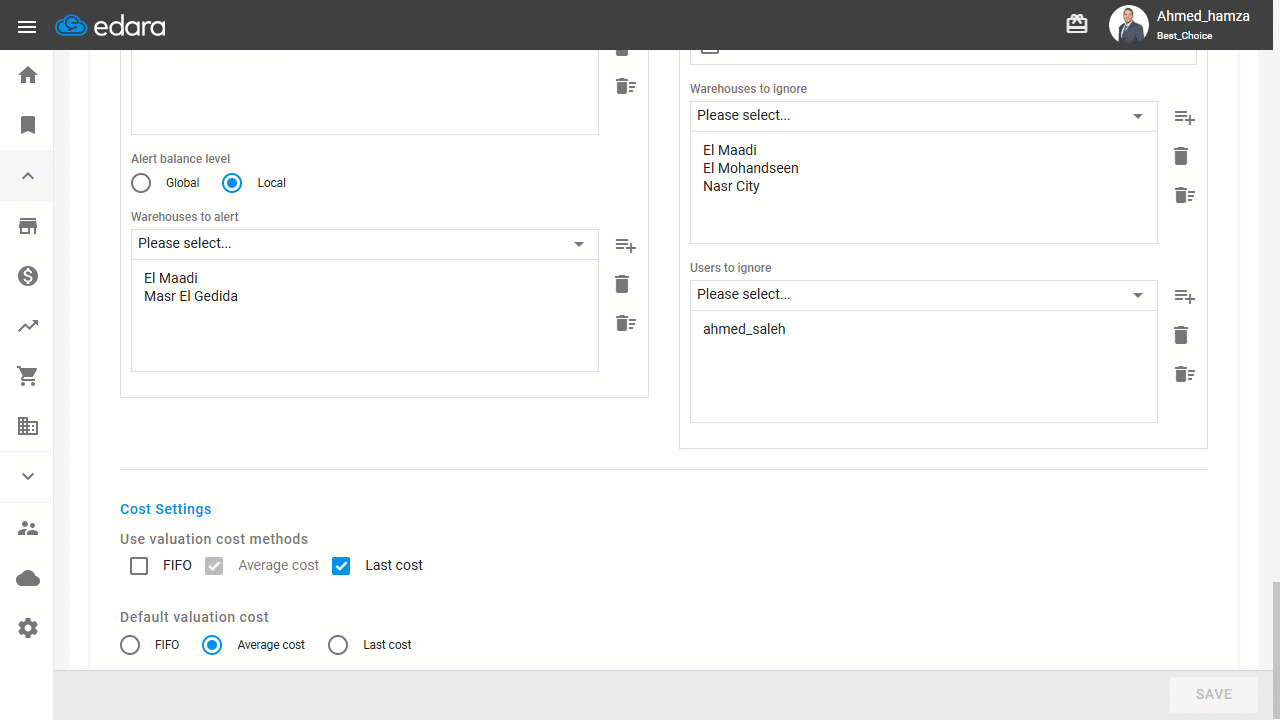The width and height of the screenshot is (1280, 720).
Task: Open Users to ignore dropdown
Action: [924, 295]
